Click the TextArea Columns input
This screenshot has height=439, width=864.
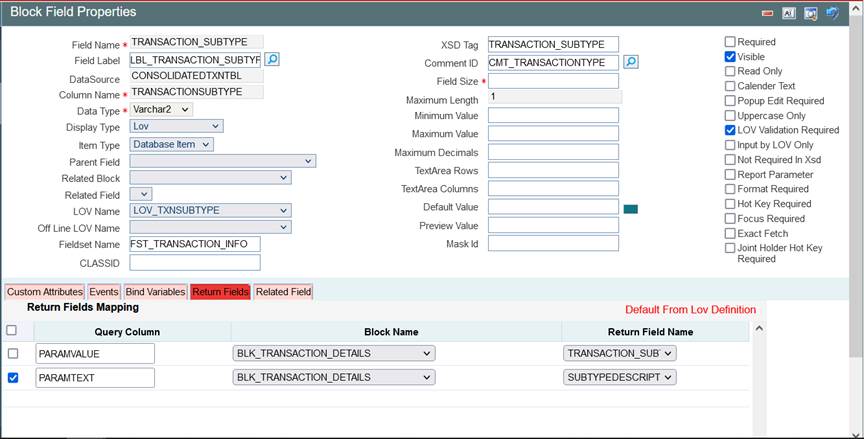click(553, 188)
